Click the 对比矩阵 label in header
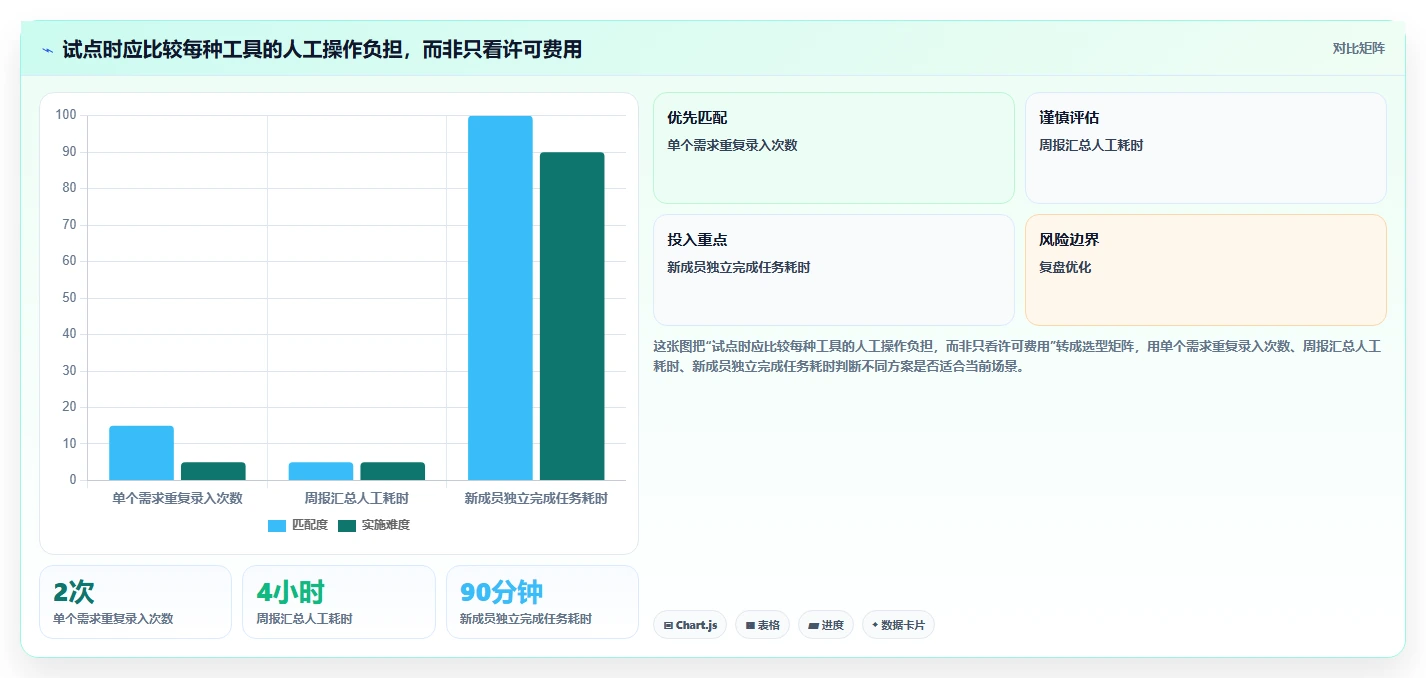 pyautogui.click(x=1359, y=49)
